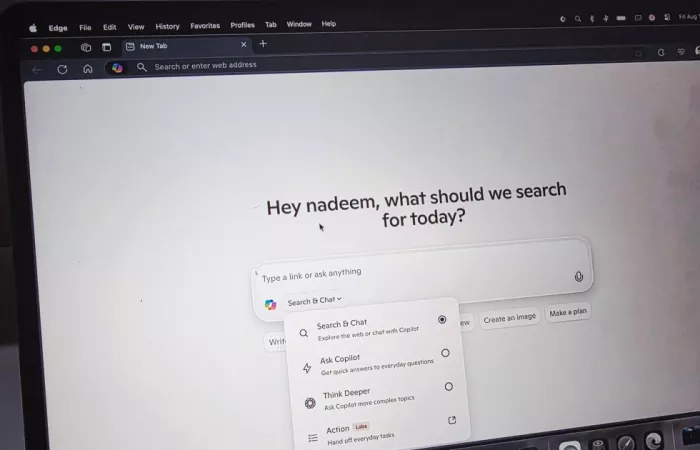The width and height of the screenshot is (700, 450).
Task: Click the Make a plan suggestion button
Action: click(x=568, y=313)
